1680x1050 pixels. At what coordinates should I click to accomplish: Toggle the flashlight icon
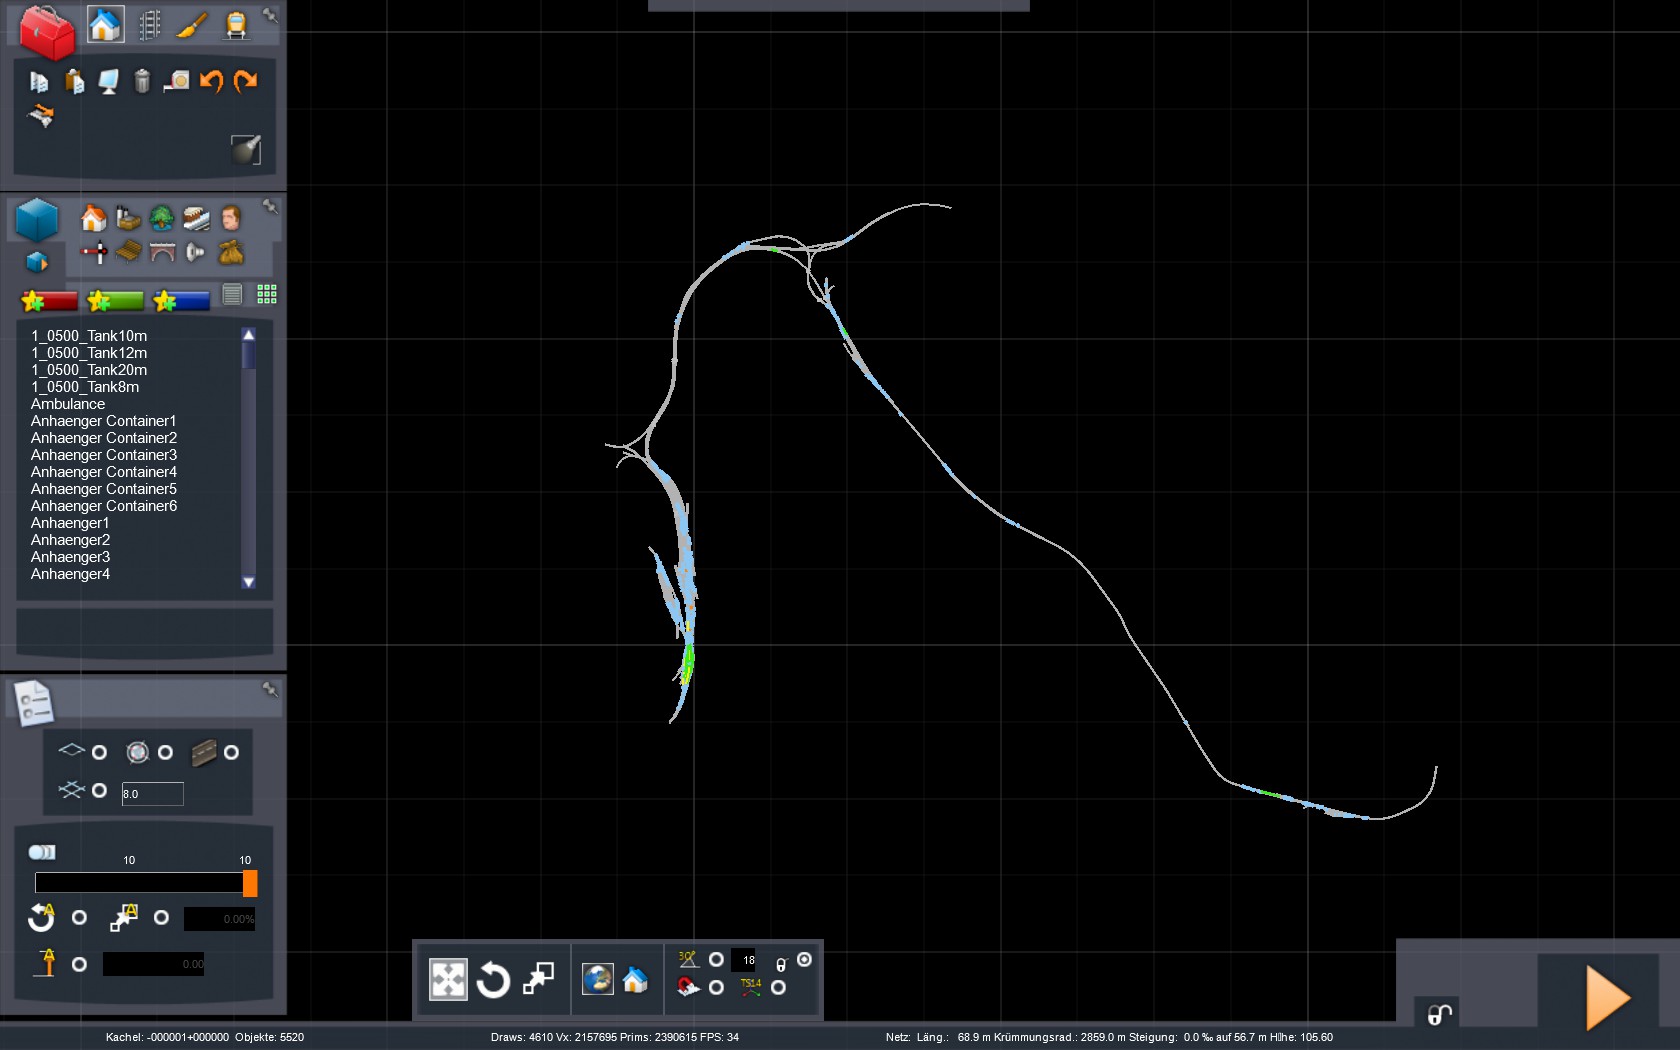pyautogui.click(x=246, y=149)
